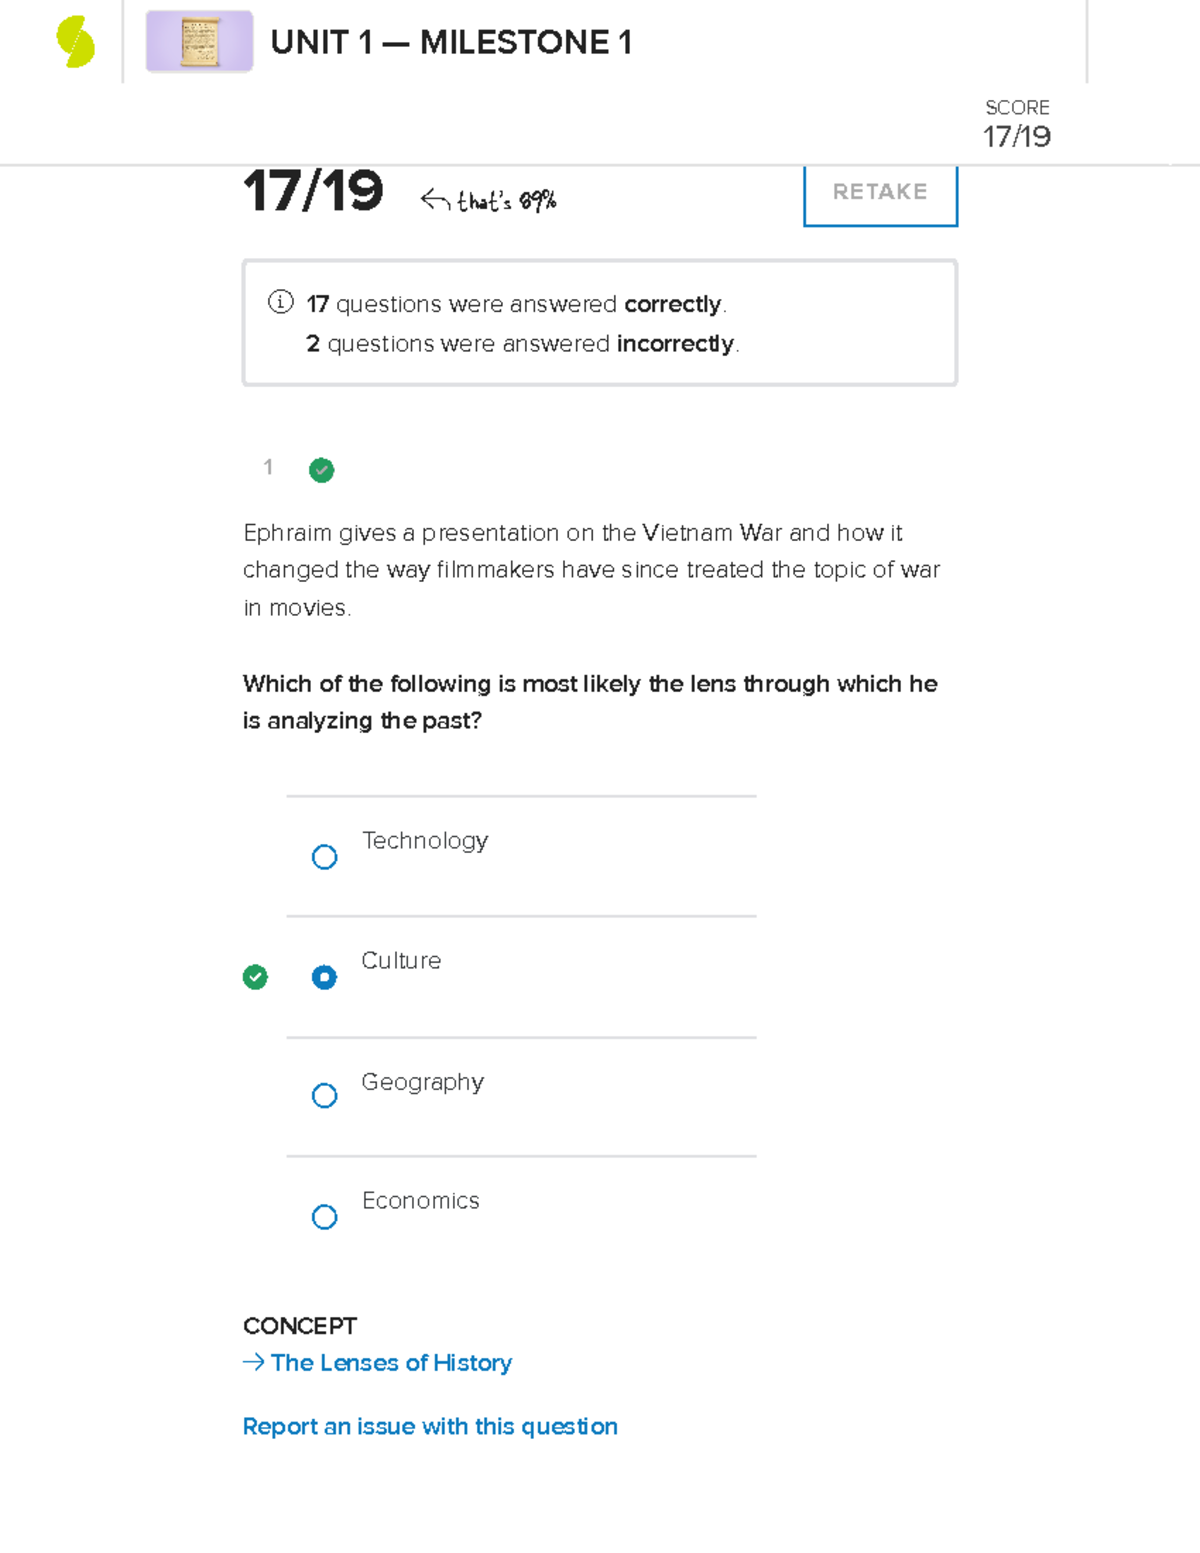The height and width of the screenshot is (1553, 1200).
Task: Click the Geography answer label
Action: click(x=422, y=1082)
